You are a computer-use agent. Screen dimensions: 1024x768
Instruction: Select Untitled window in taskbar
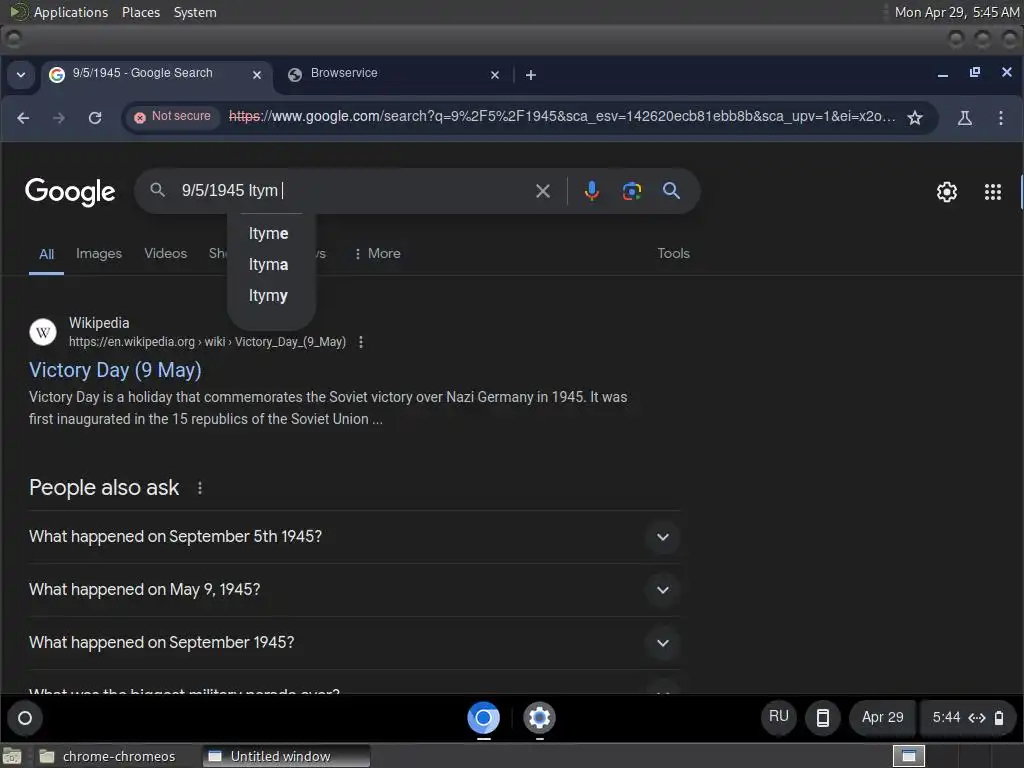285,756
